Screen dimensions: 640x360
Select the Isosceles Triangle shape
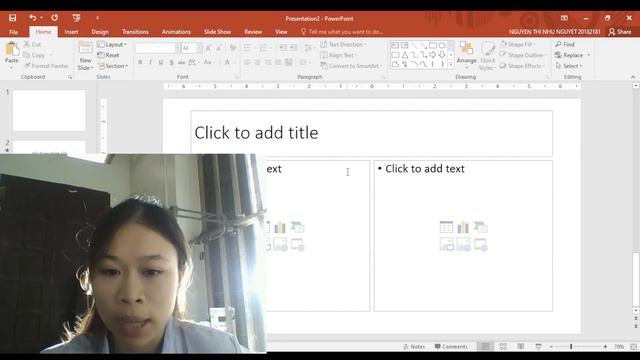[404, 55]
